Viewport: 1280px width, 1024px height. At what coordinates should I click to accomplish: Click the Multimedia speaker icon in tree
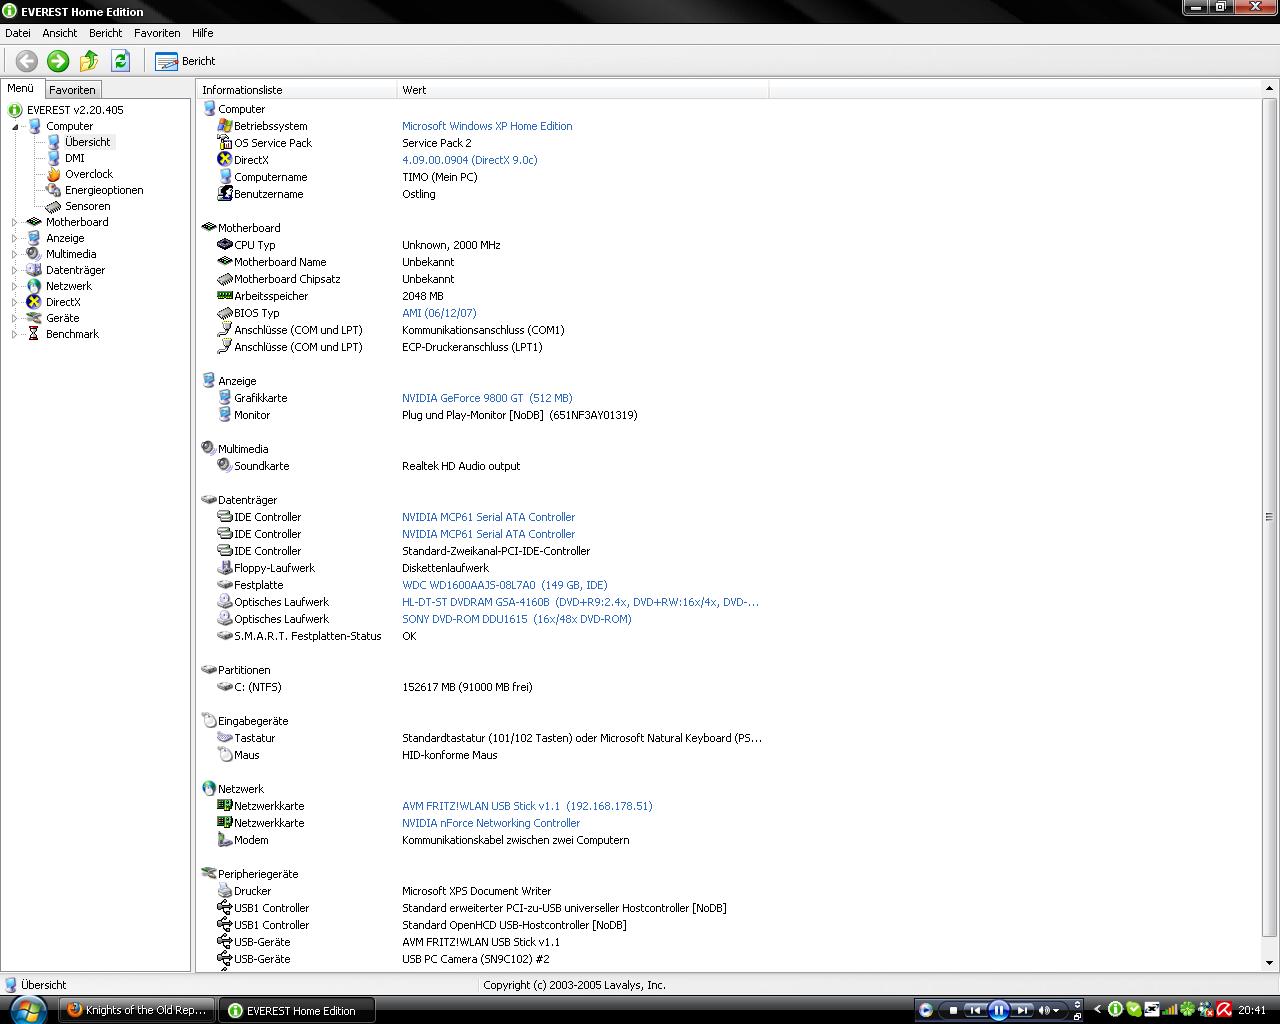(x=34, y=254)
